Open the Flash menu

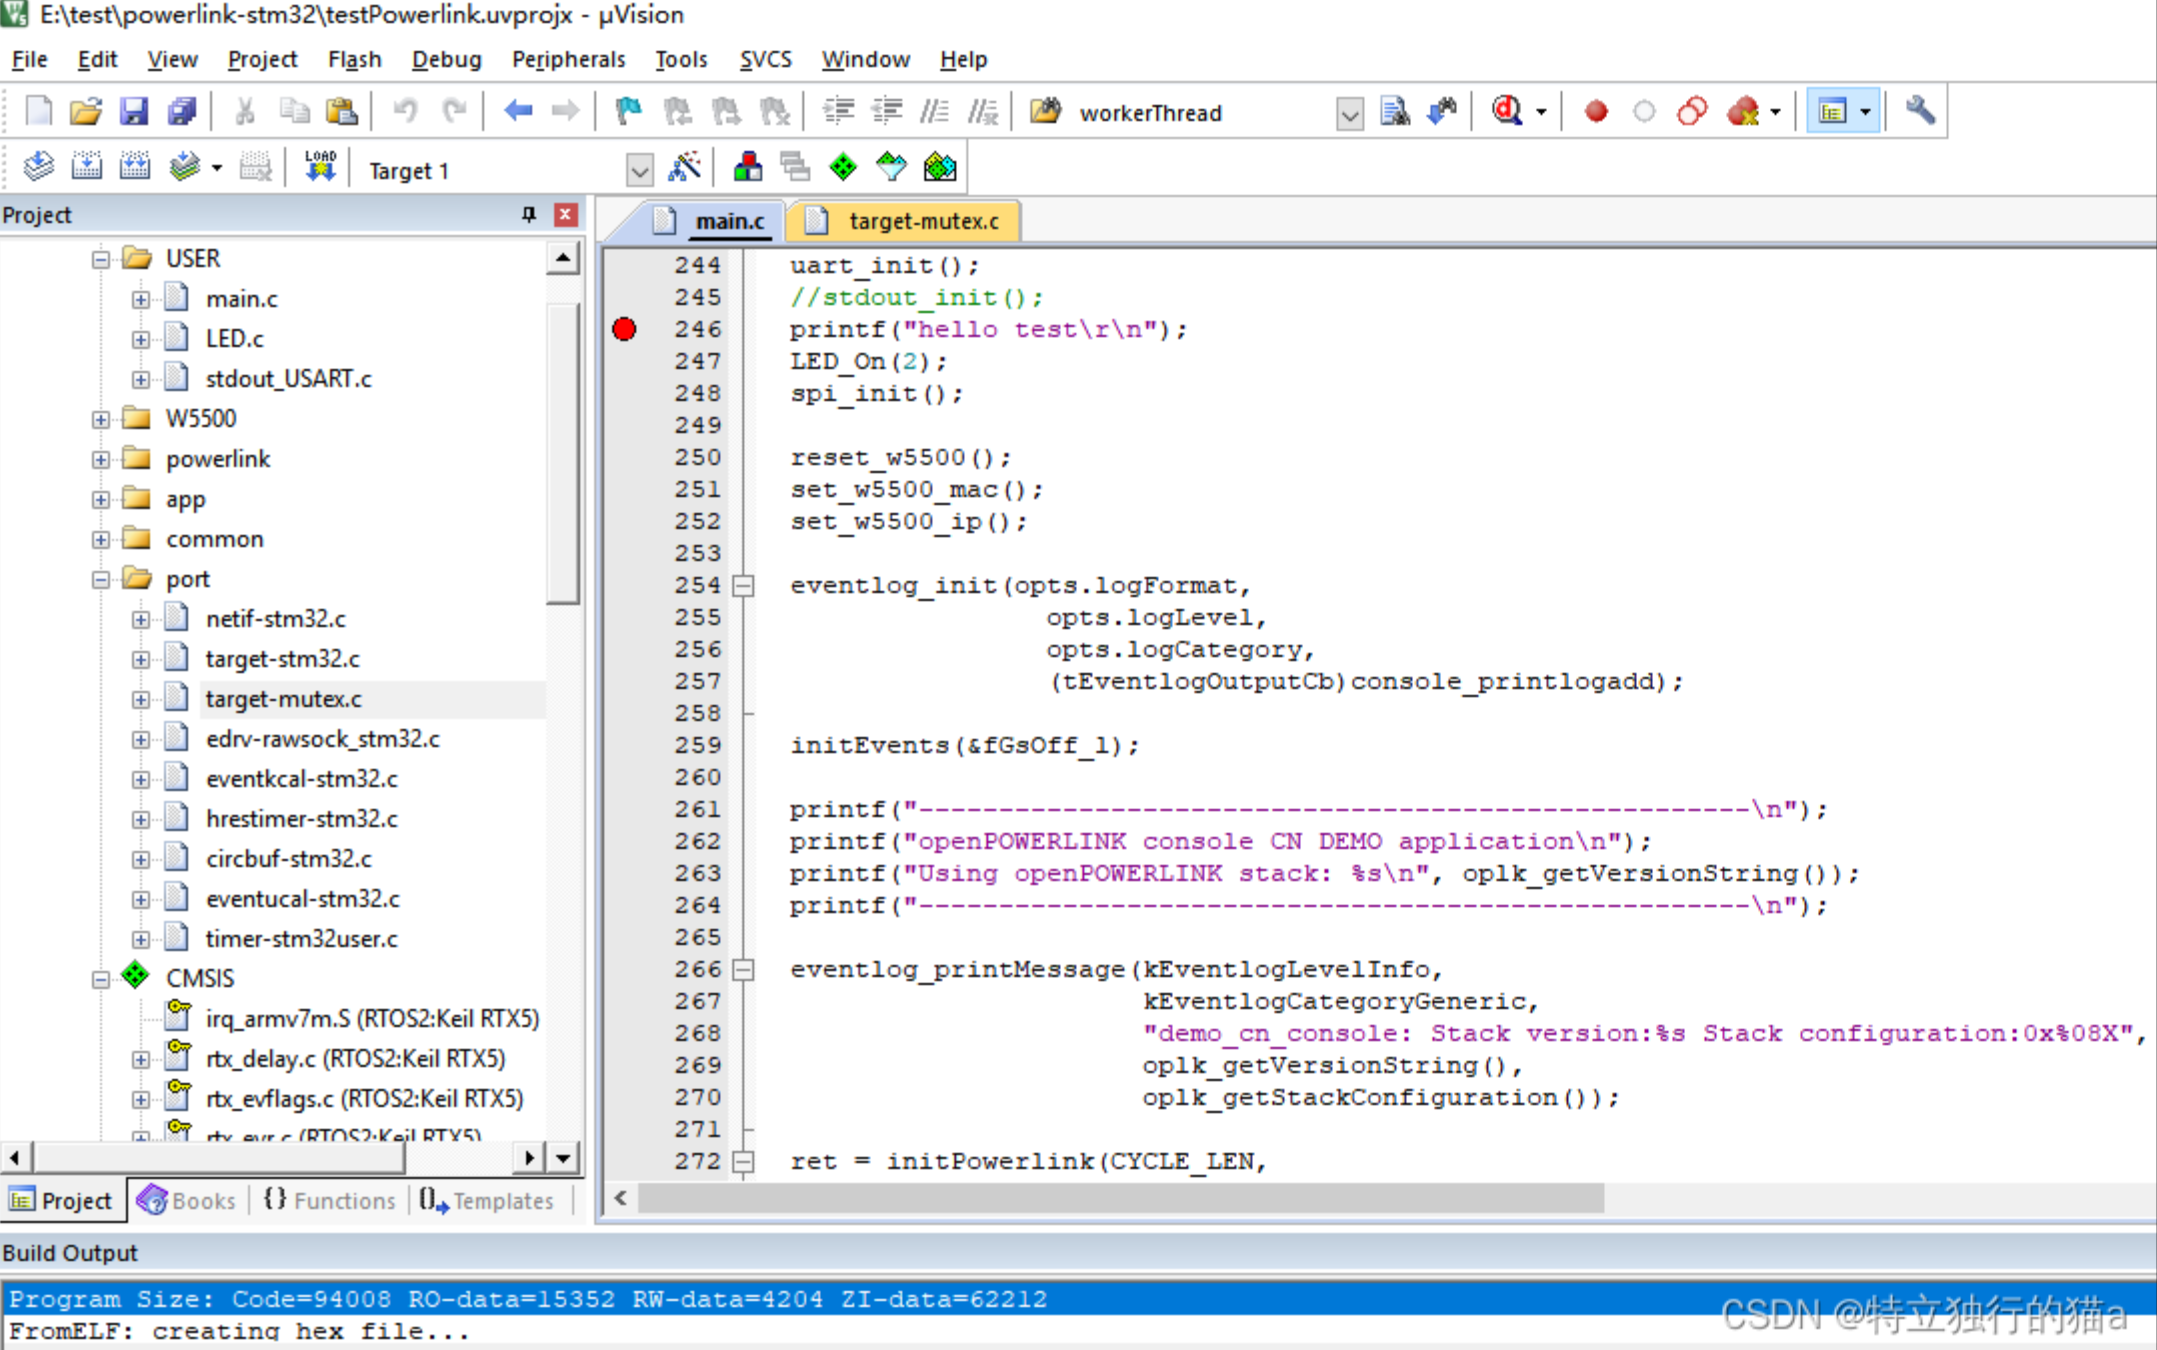pyautogui.click(x=354, y=60)
